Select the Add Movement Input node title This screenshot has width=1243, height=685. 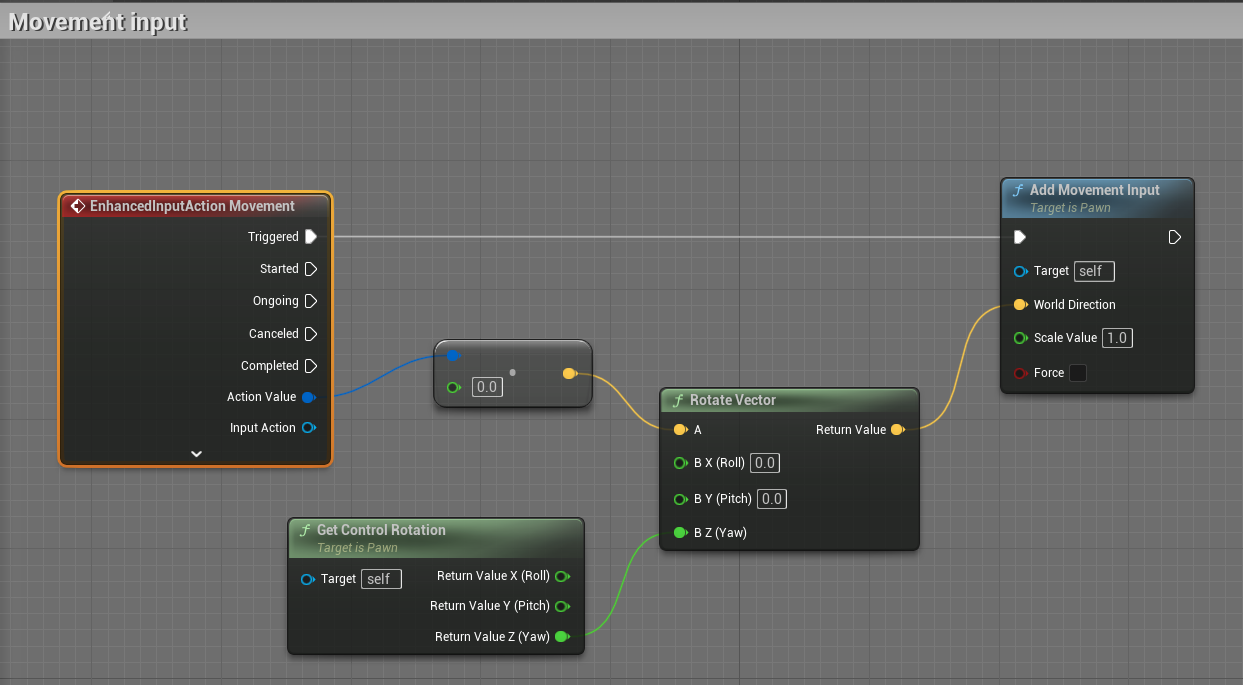point(1094,190)
